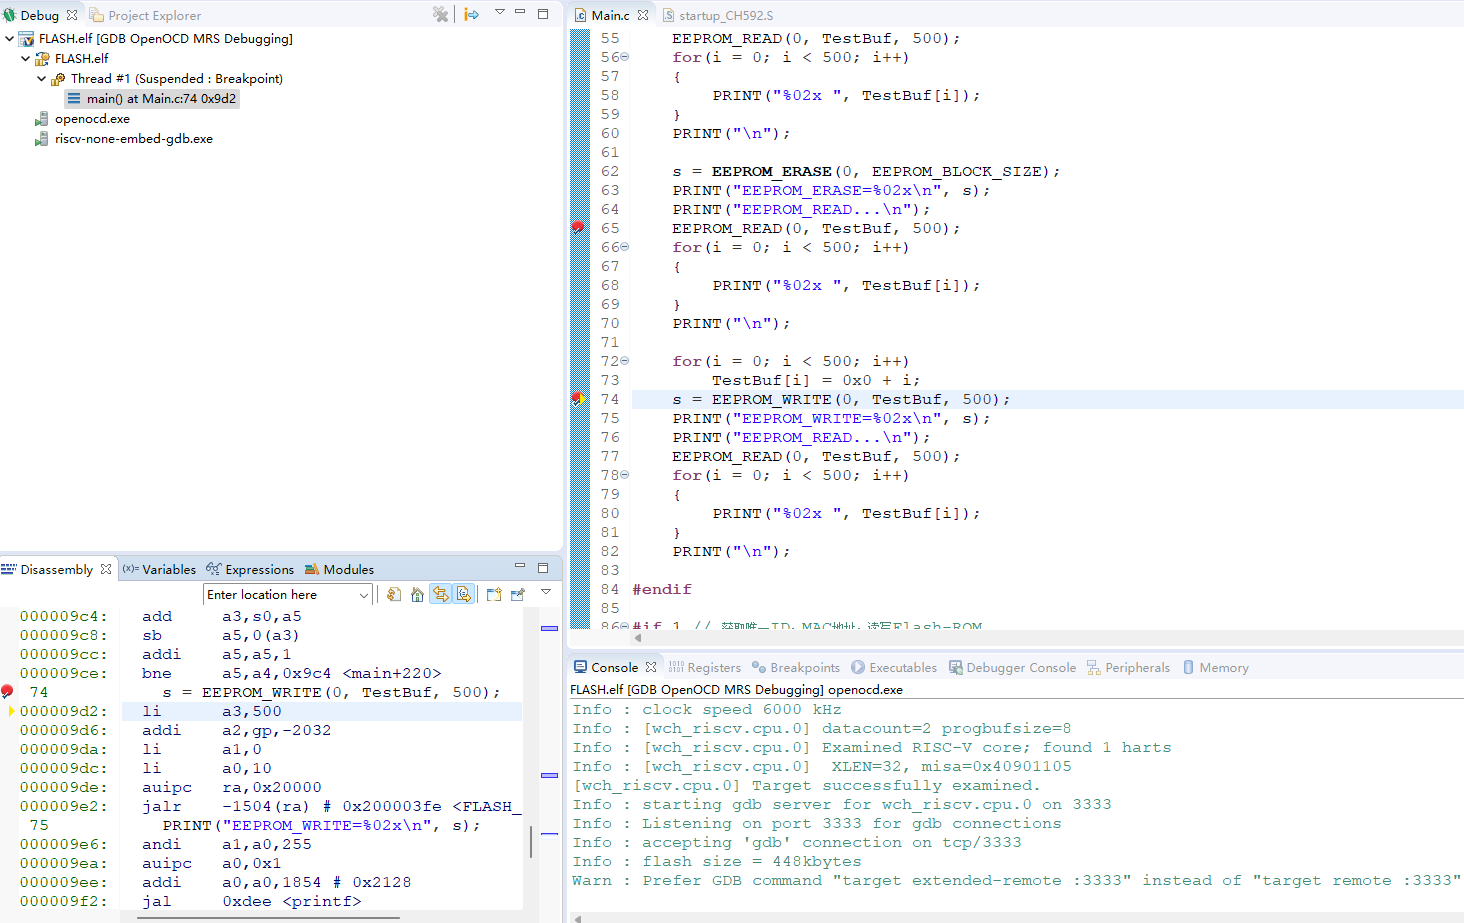Click the Enter location here field
1464x923 pixels.
coord(280,594)
